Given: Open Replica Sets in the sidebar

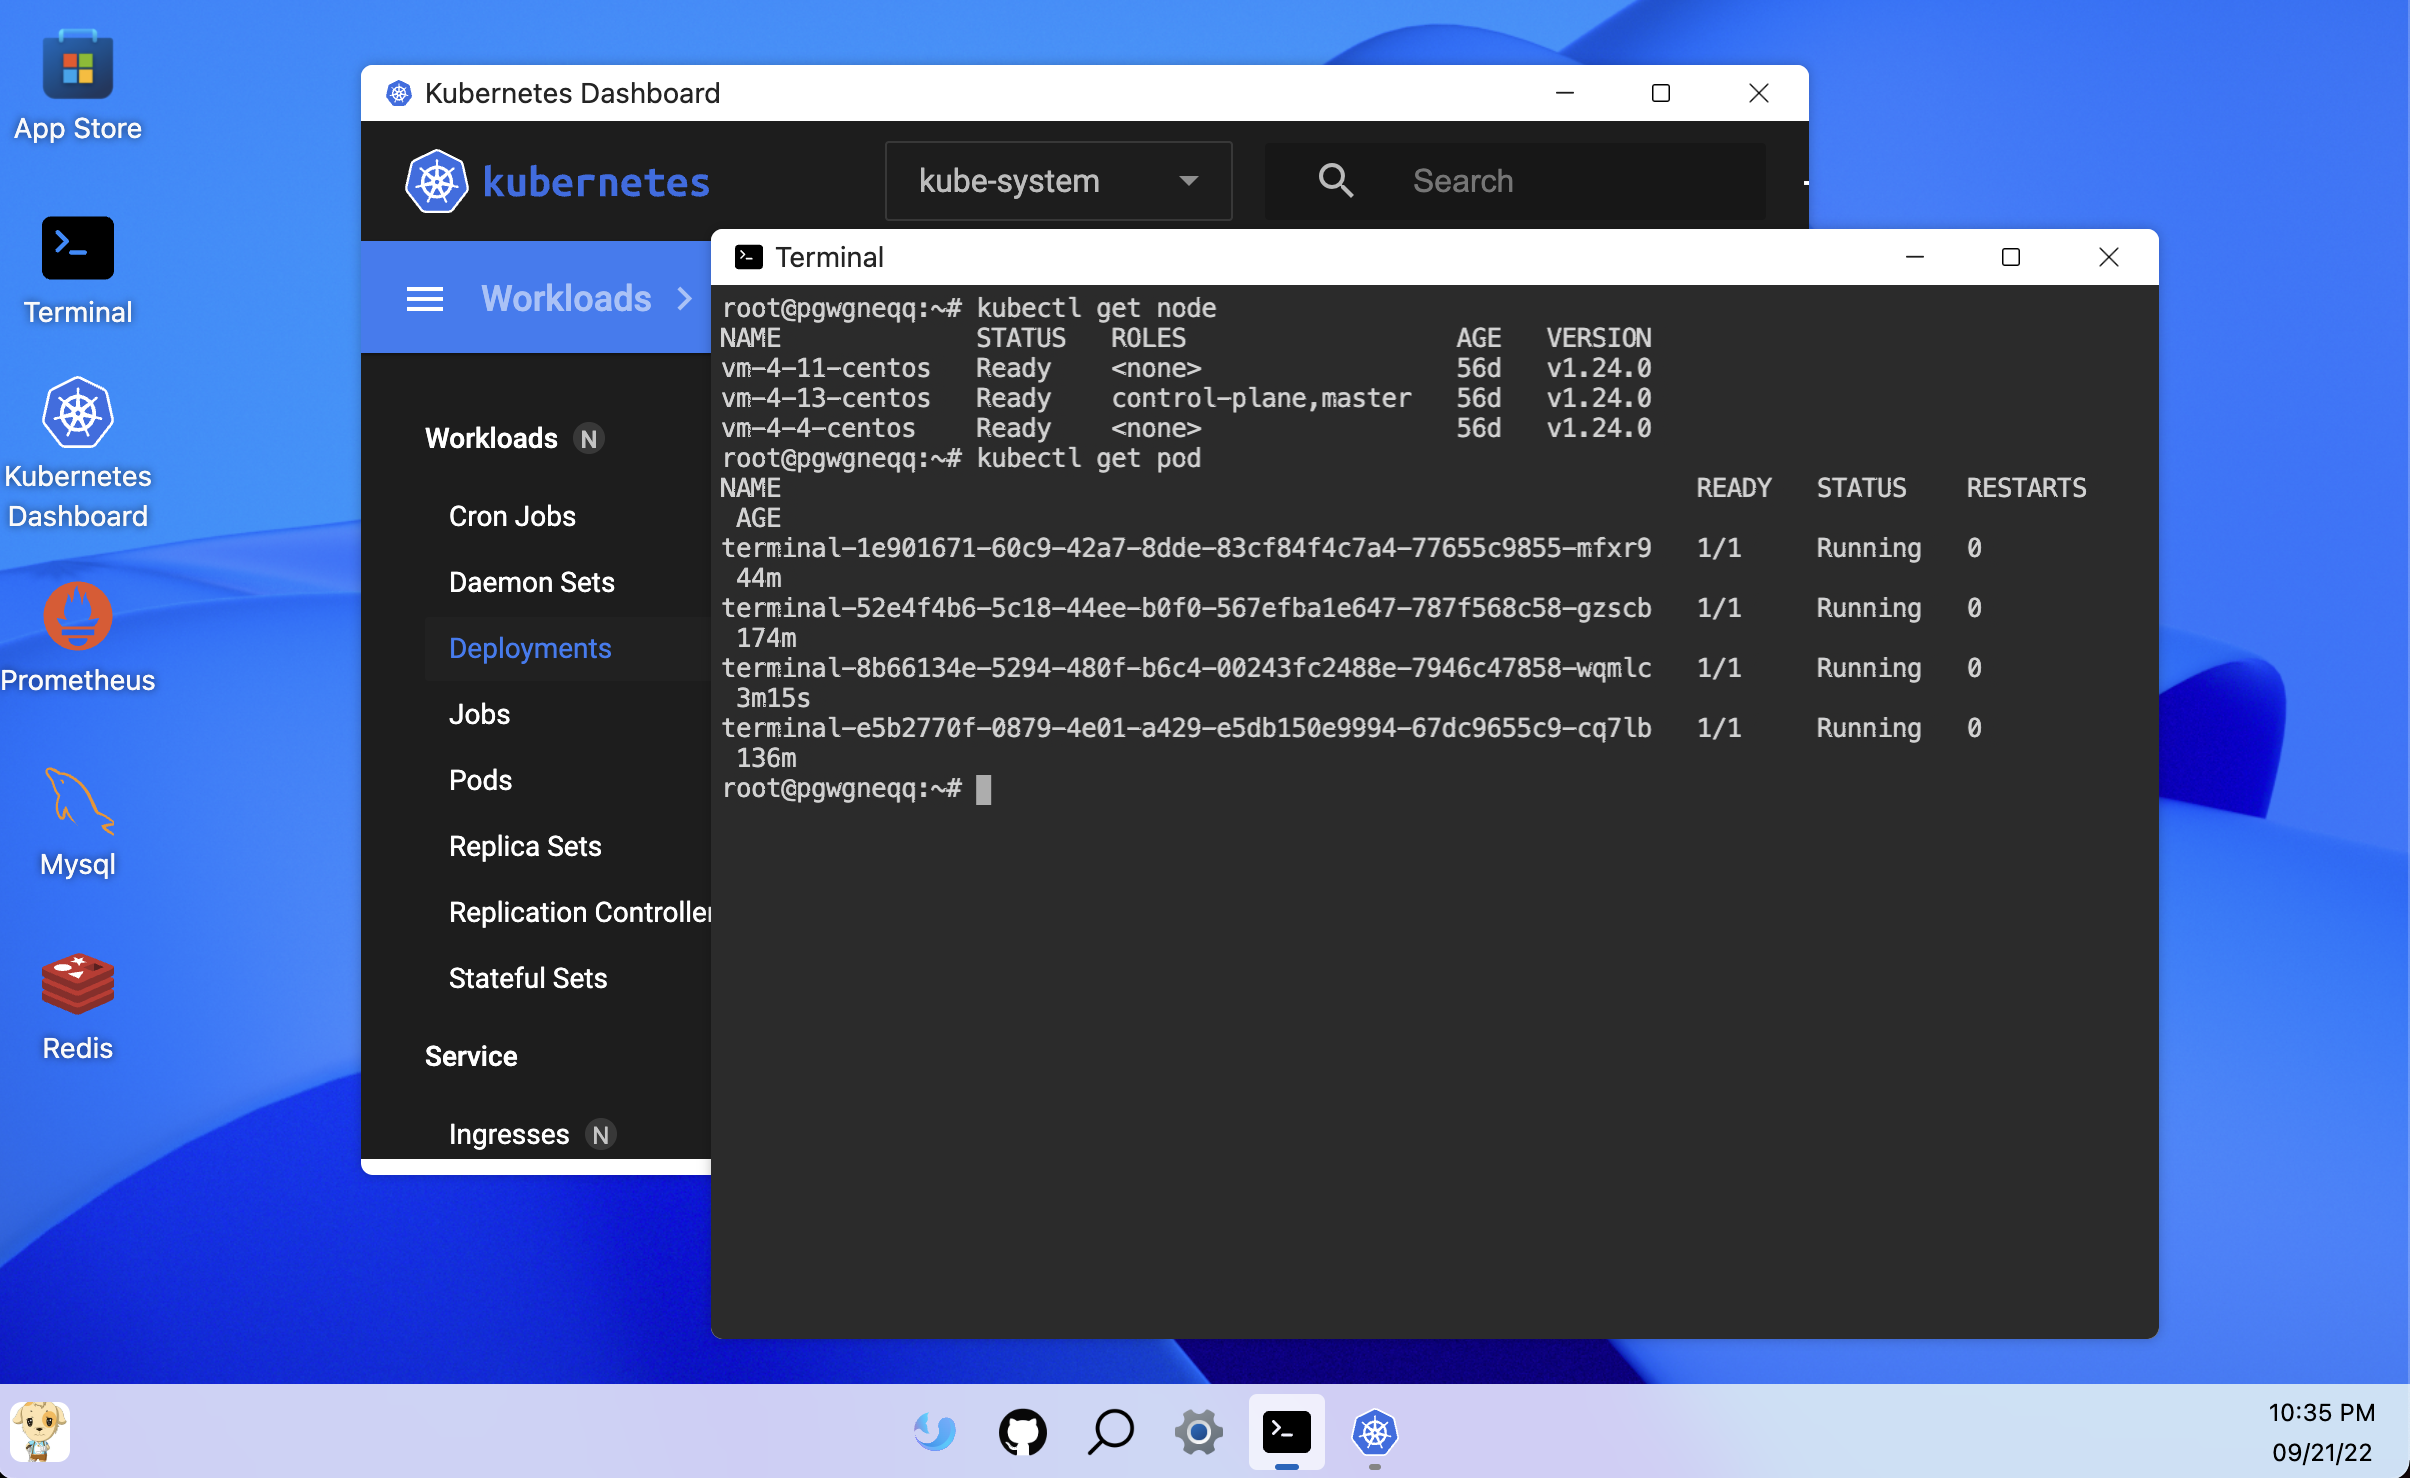Looking at the screenshot, I should coord(524,846).
